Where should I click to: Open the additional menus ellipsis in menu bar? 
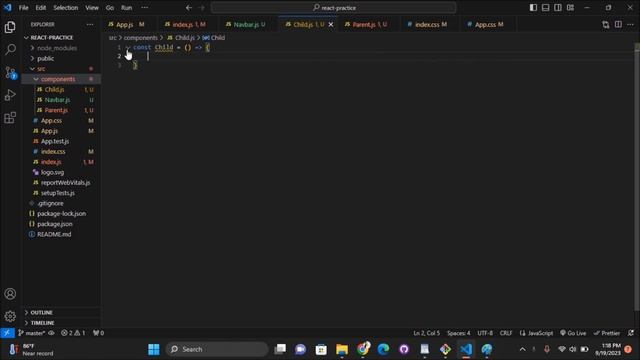pos(144,7)
